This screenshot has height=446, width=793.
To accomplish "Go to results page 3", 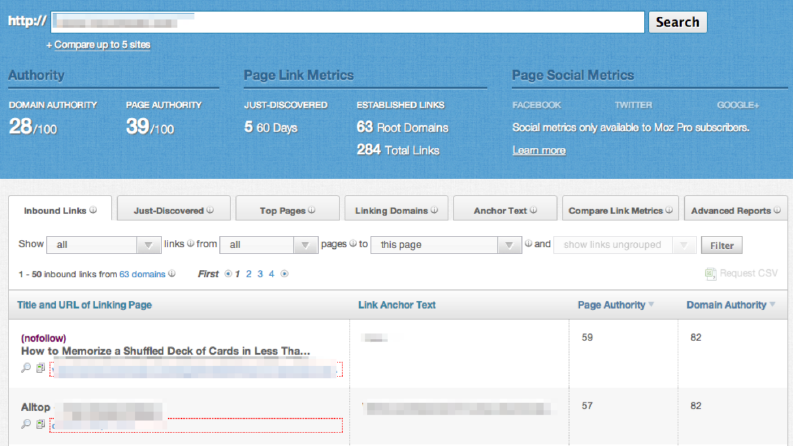I will (x=260, y=274).
